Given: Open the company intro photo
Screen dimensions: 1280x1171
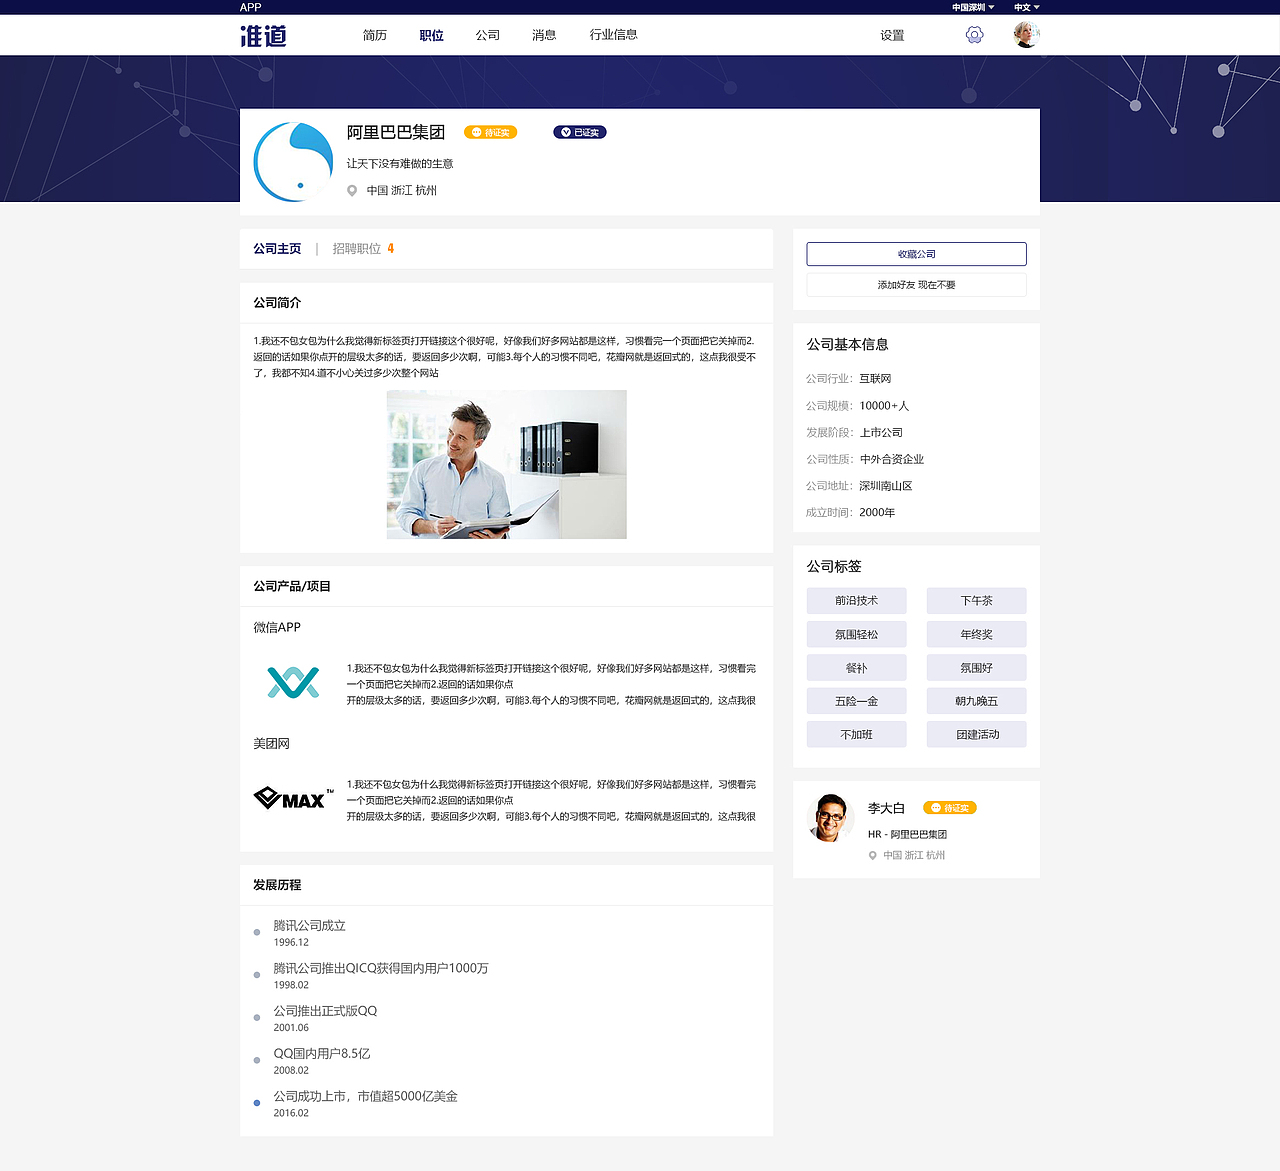Looking at the screenshot, I should click(506, 464).
